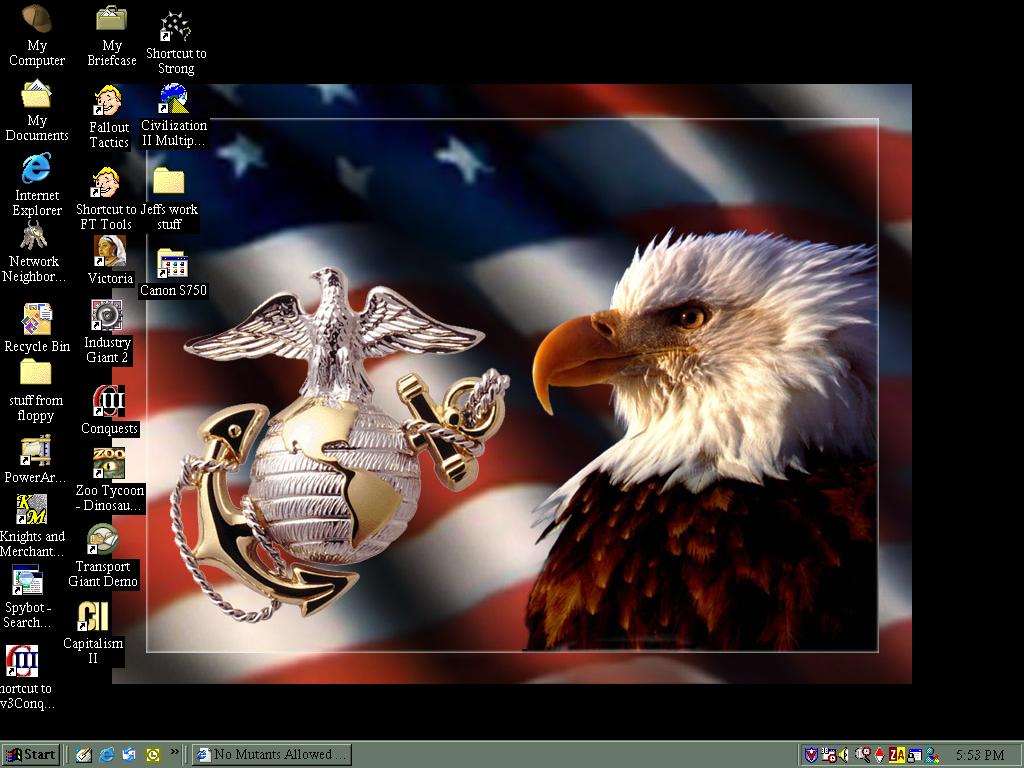
Task: Click the magnifier clock tray icon
Action: [x=863, y=755]
